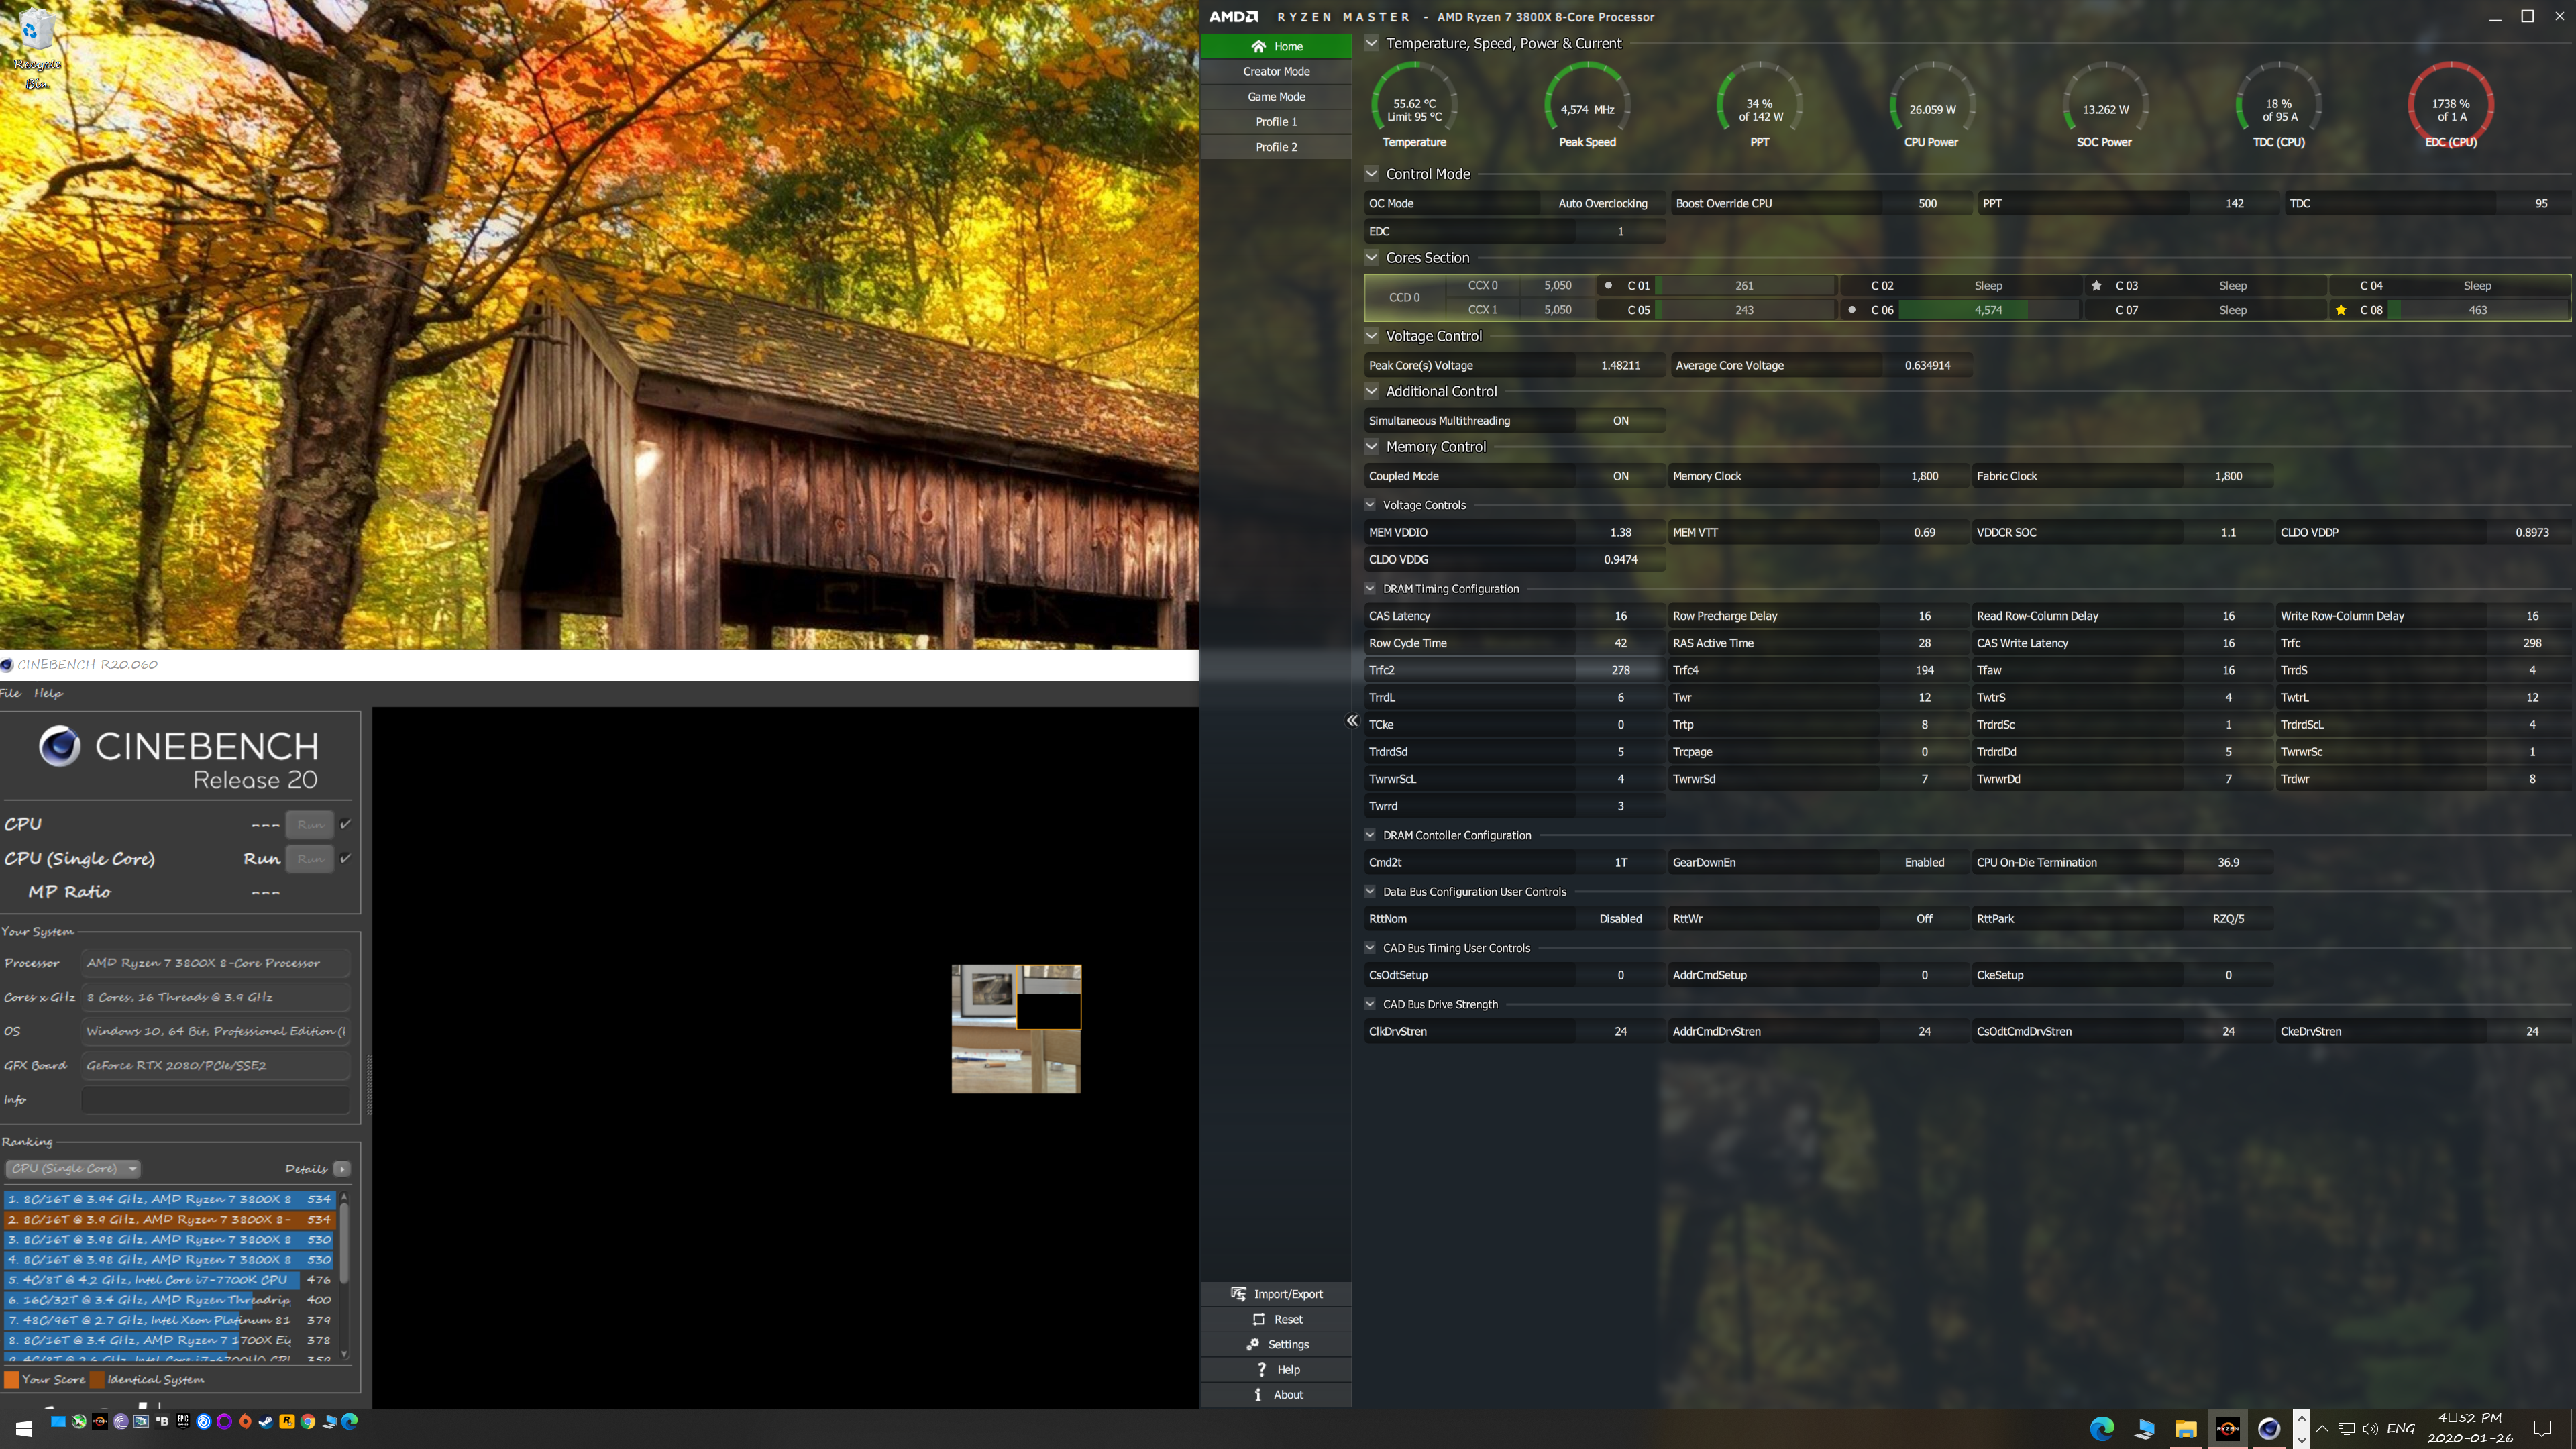Open the Cinebench Help menu
This screenshot has height=1449, width=2576.
(48, 693)
